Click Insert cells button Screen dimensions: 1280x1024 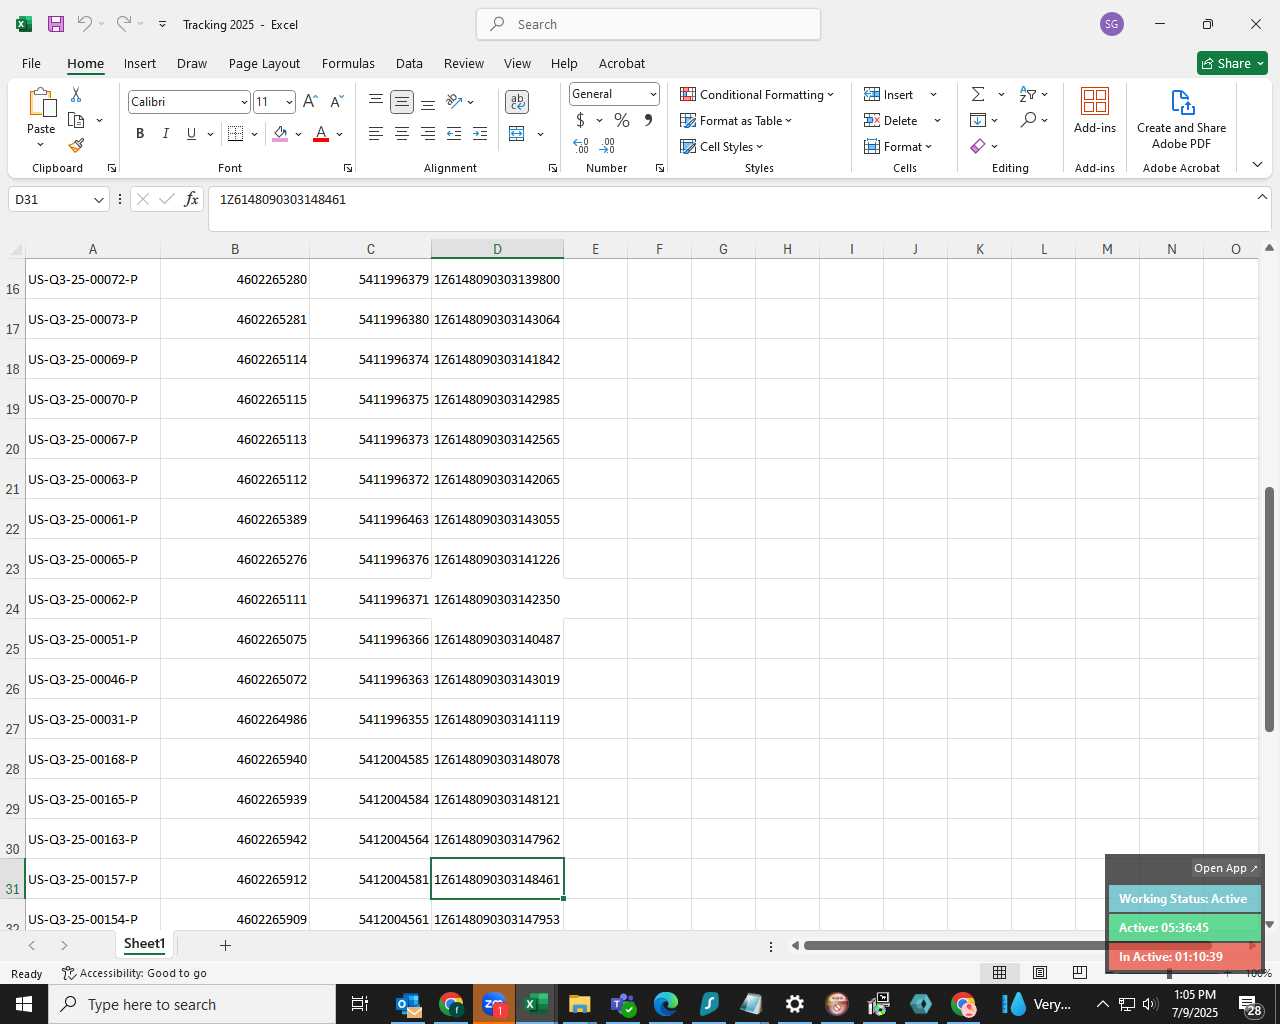pyautogui.click(x=889, y=94)
